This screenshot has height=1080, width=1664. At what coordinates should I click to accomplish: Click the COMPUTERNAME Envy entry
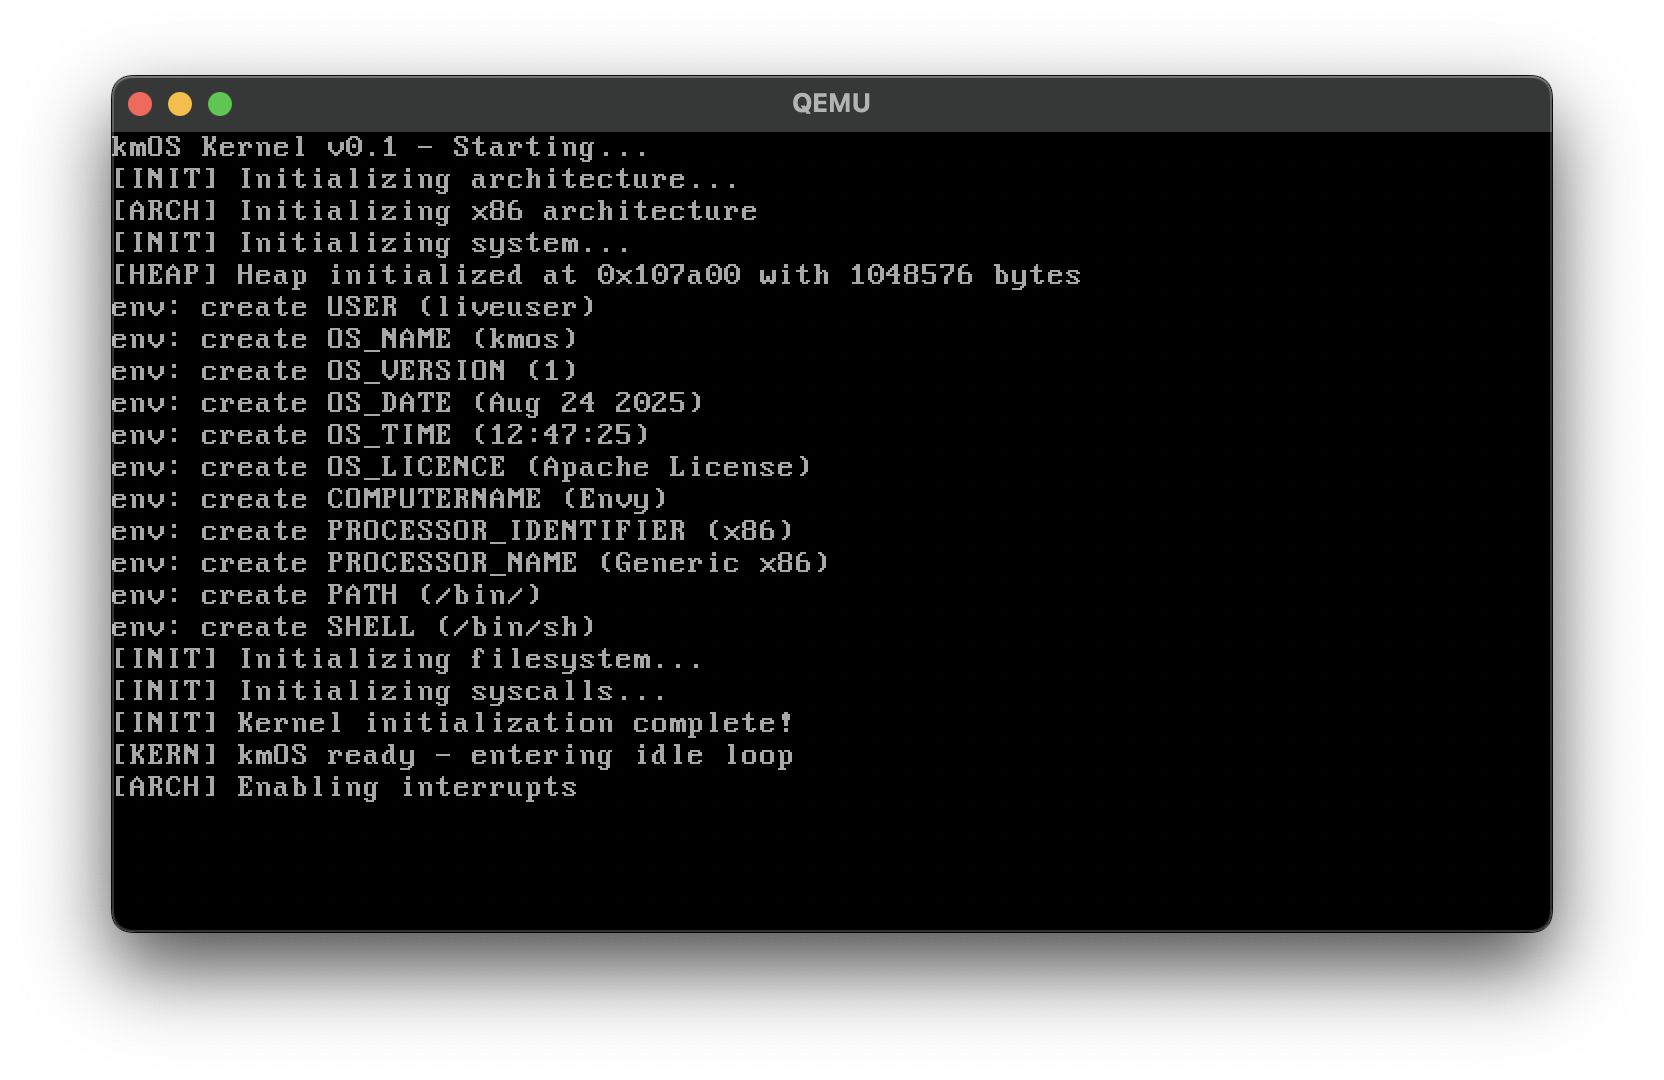click(x=389, y=499)
